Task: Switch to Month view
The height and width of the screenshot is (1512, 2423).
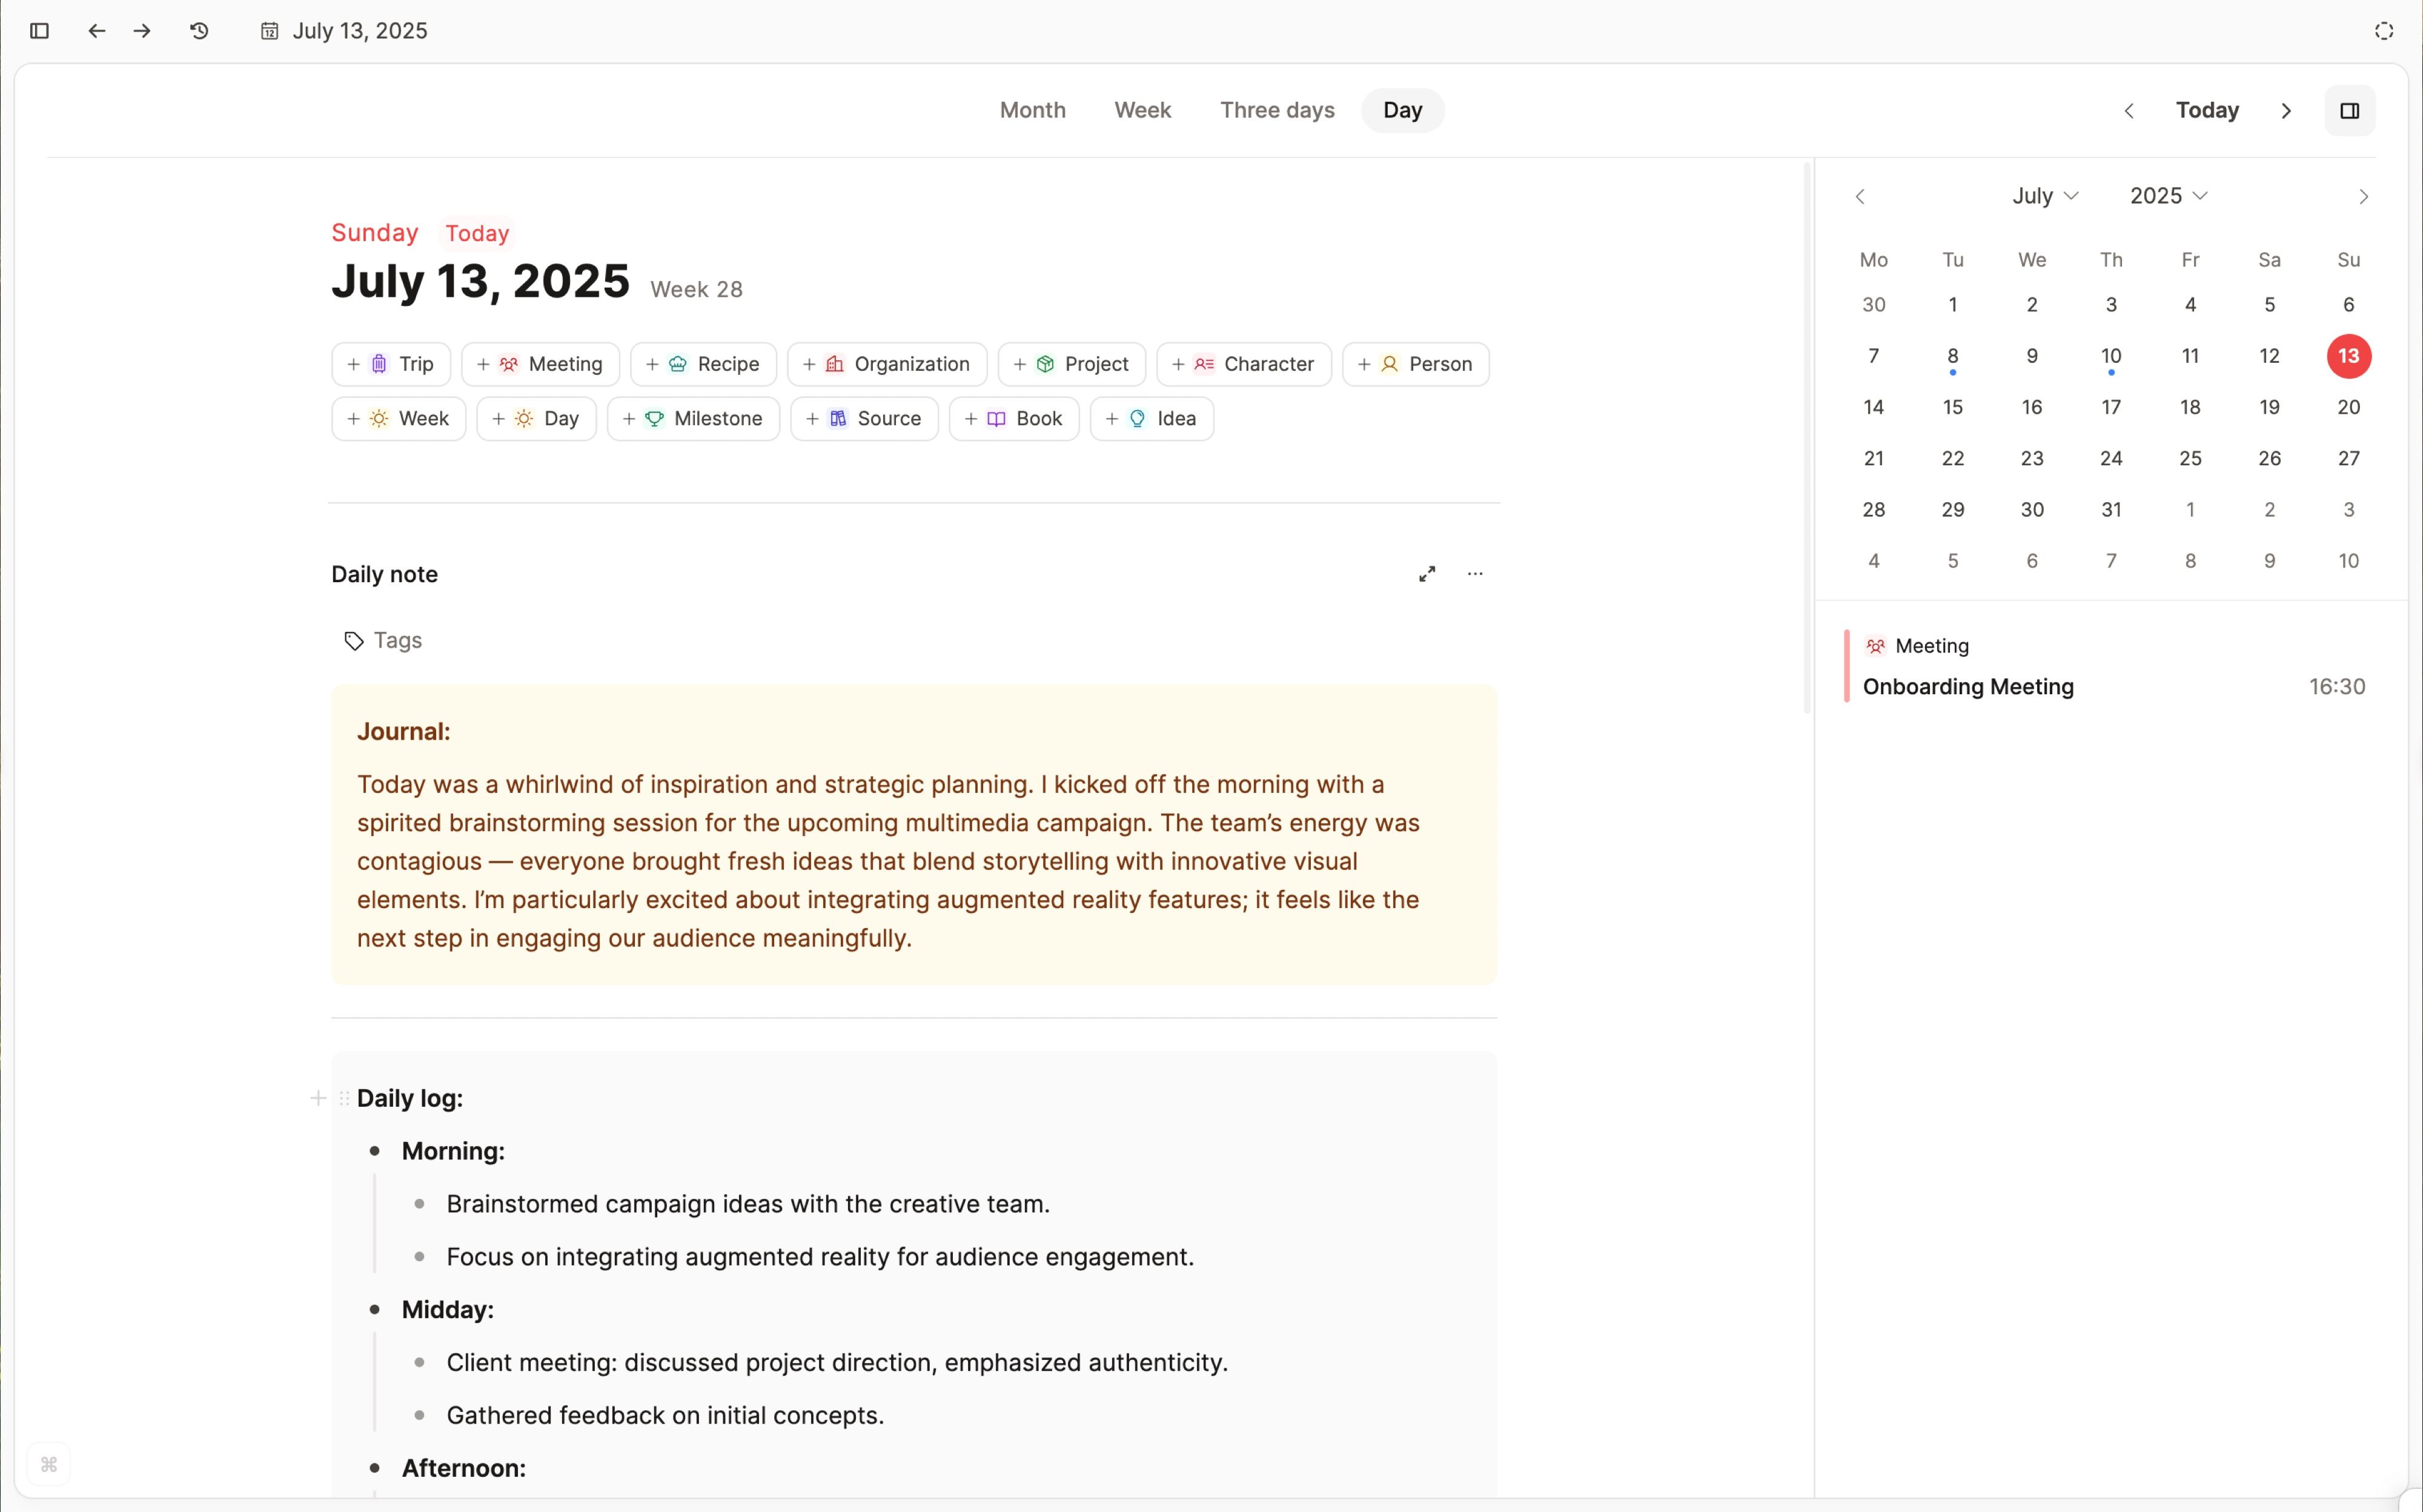Action: 1032,110
